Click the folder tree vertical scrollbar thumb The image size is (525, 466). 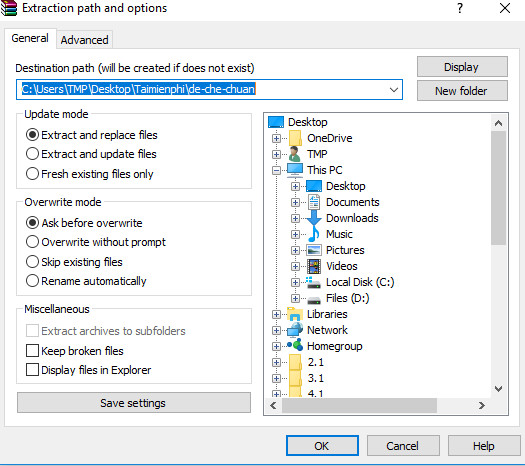click(x=498, y=188)
